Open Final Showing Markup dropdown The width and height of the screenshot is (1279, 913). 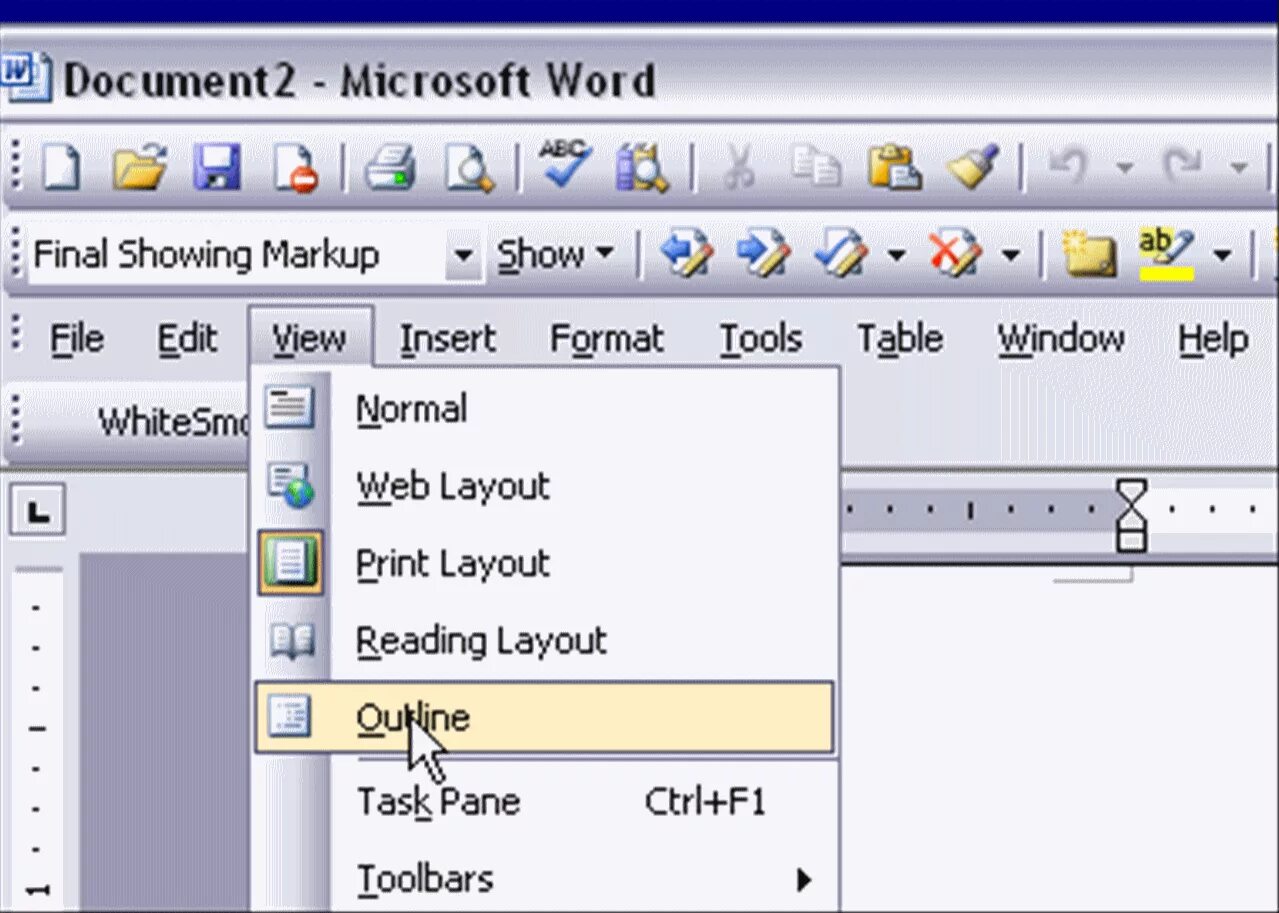[462, 256]
